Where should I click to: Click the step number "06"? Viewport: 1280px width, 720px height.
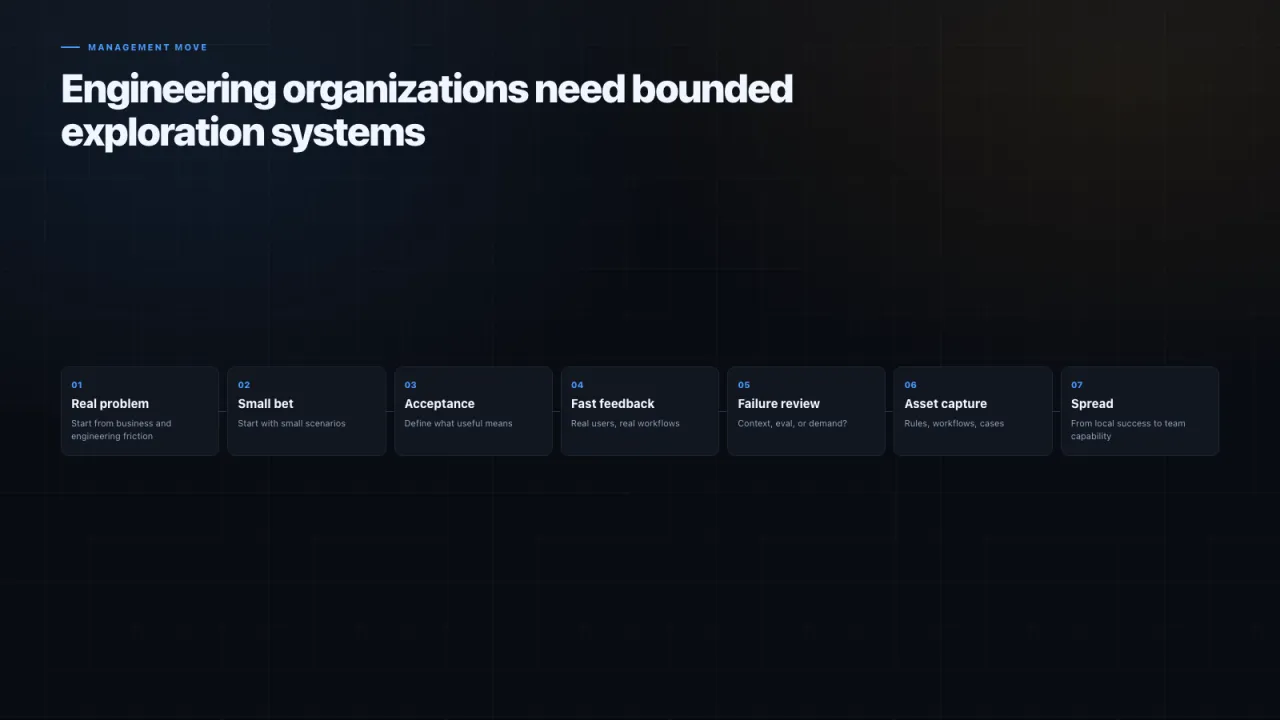point(911,385)
